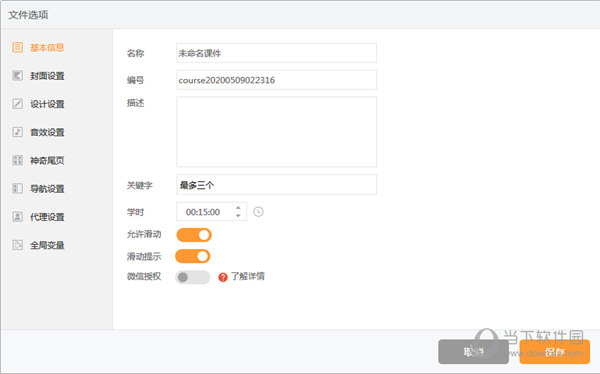Click the 导航设置 sidebar icon
This screenshot has width=600, height=374.
pos(17,188)
